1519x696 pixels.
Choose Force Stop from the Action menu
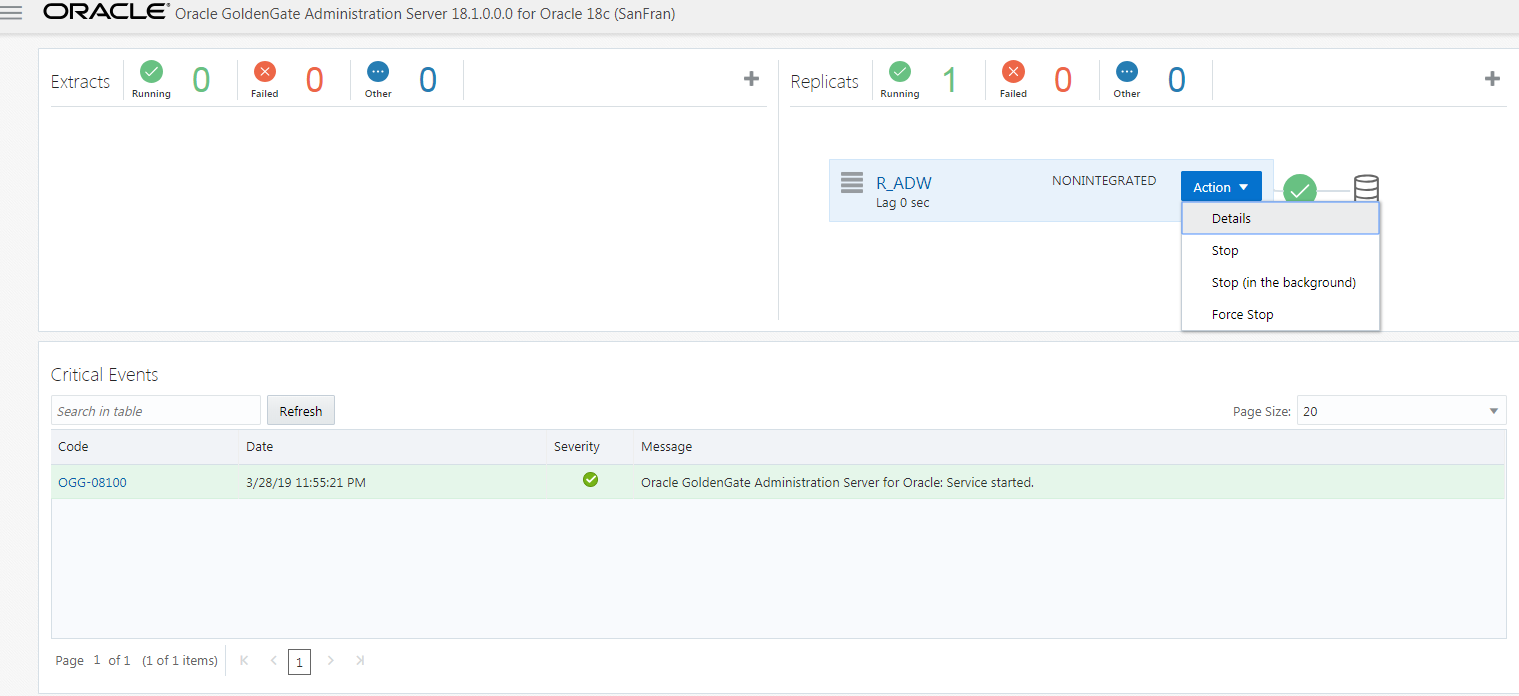(1280, 314)
